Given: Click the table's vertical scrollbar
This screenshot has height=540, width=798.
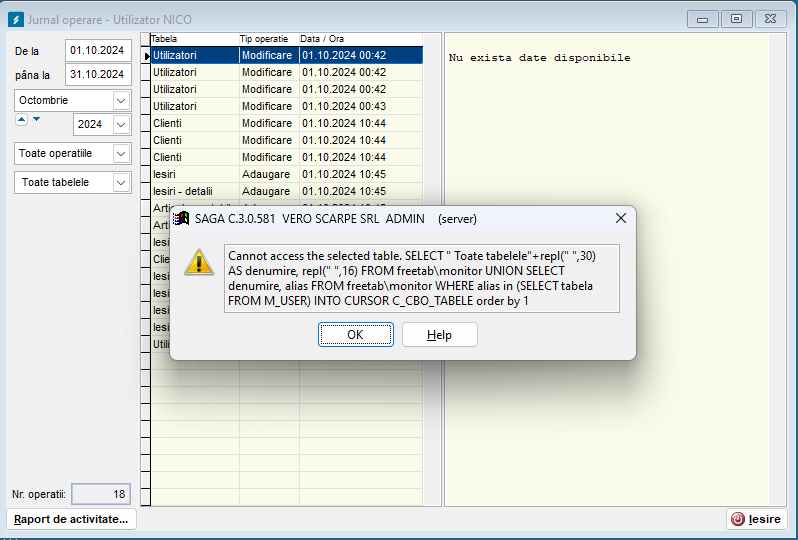Looking at the screenshot, I should pyautogui.click(x=432, y=270).
